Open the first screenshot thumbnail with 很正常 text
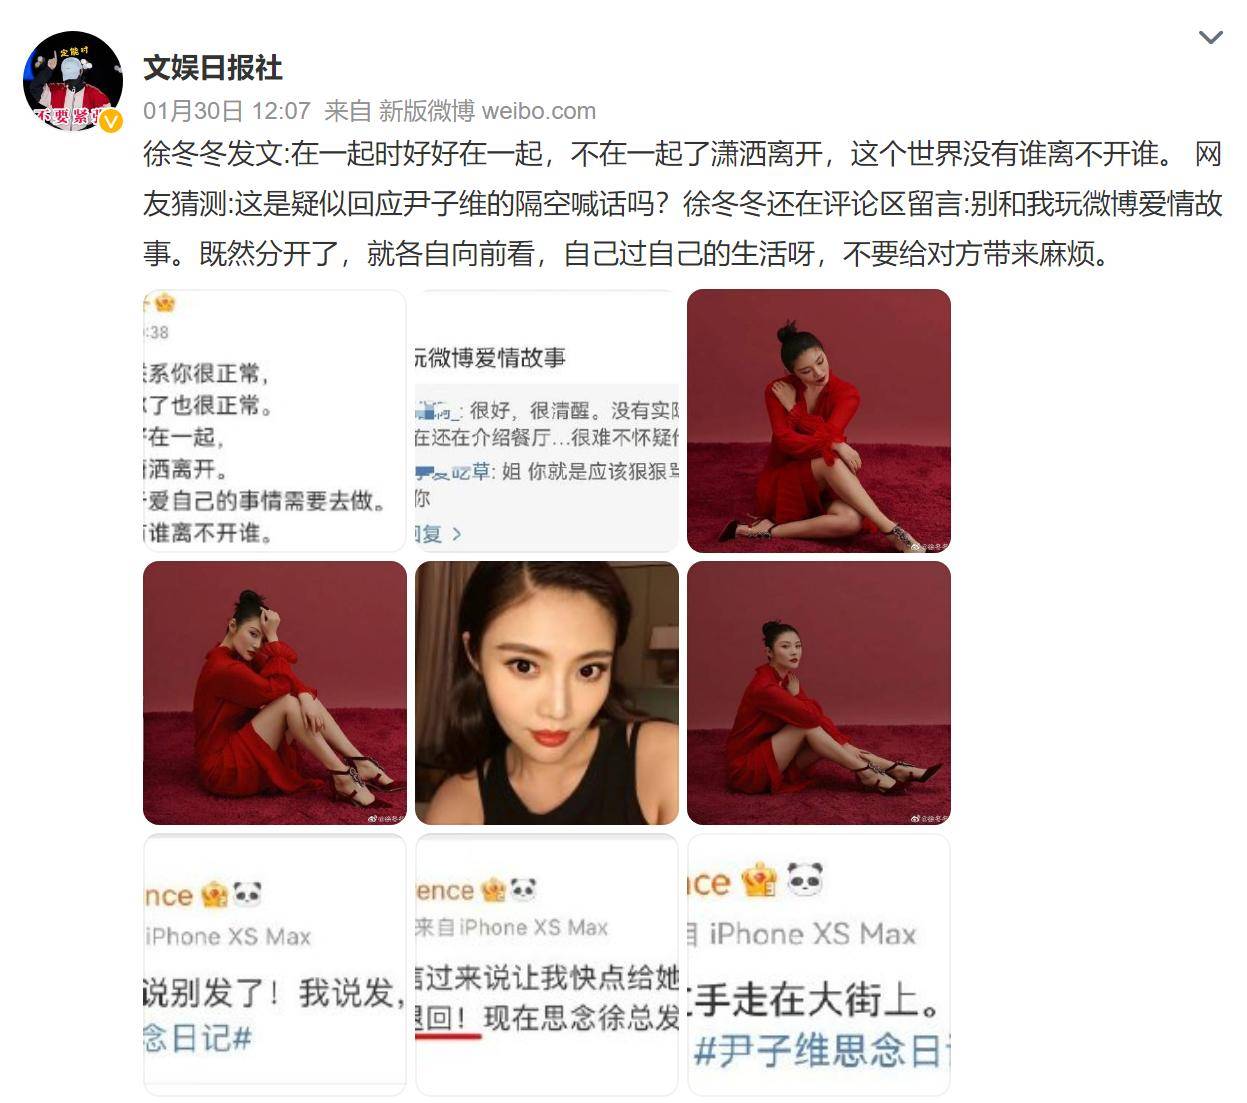1247x1103 pixels. (274, 420)
